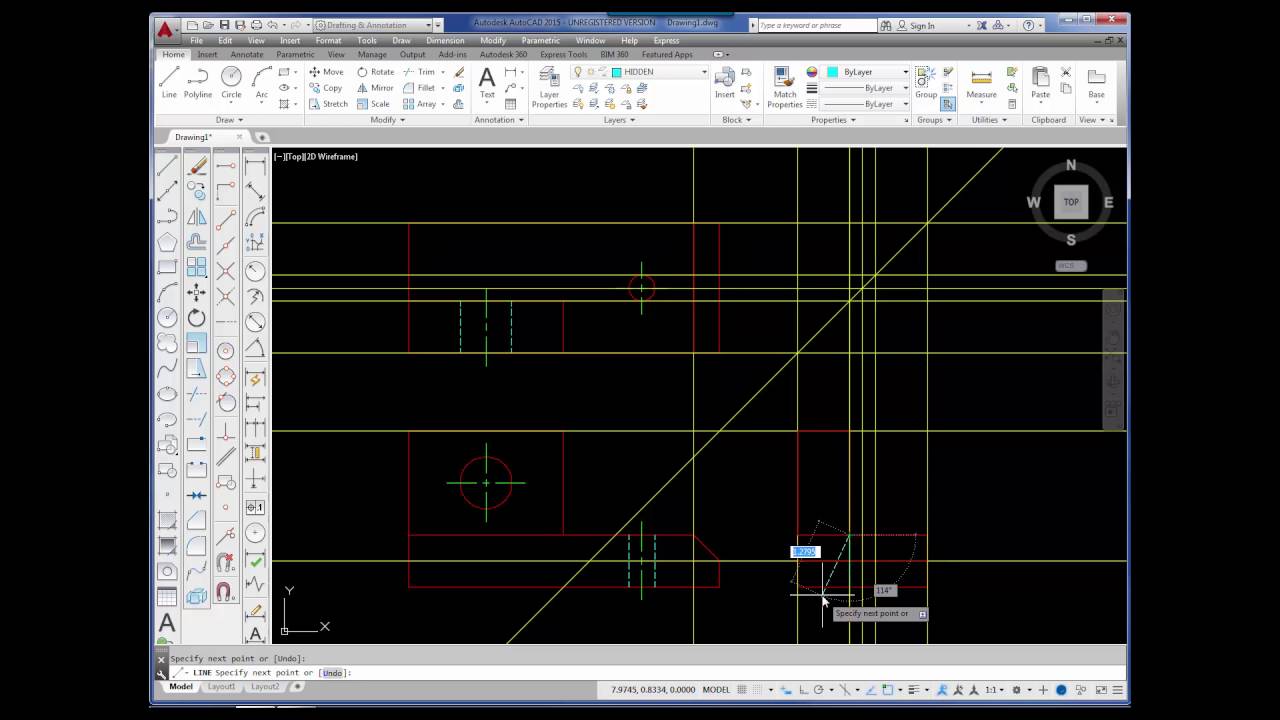1280x720 pixels.
Task: Expand the Draw panel flyout
Action: coord(229,120)
